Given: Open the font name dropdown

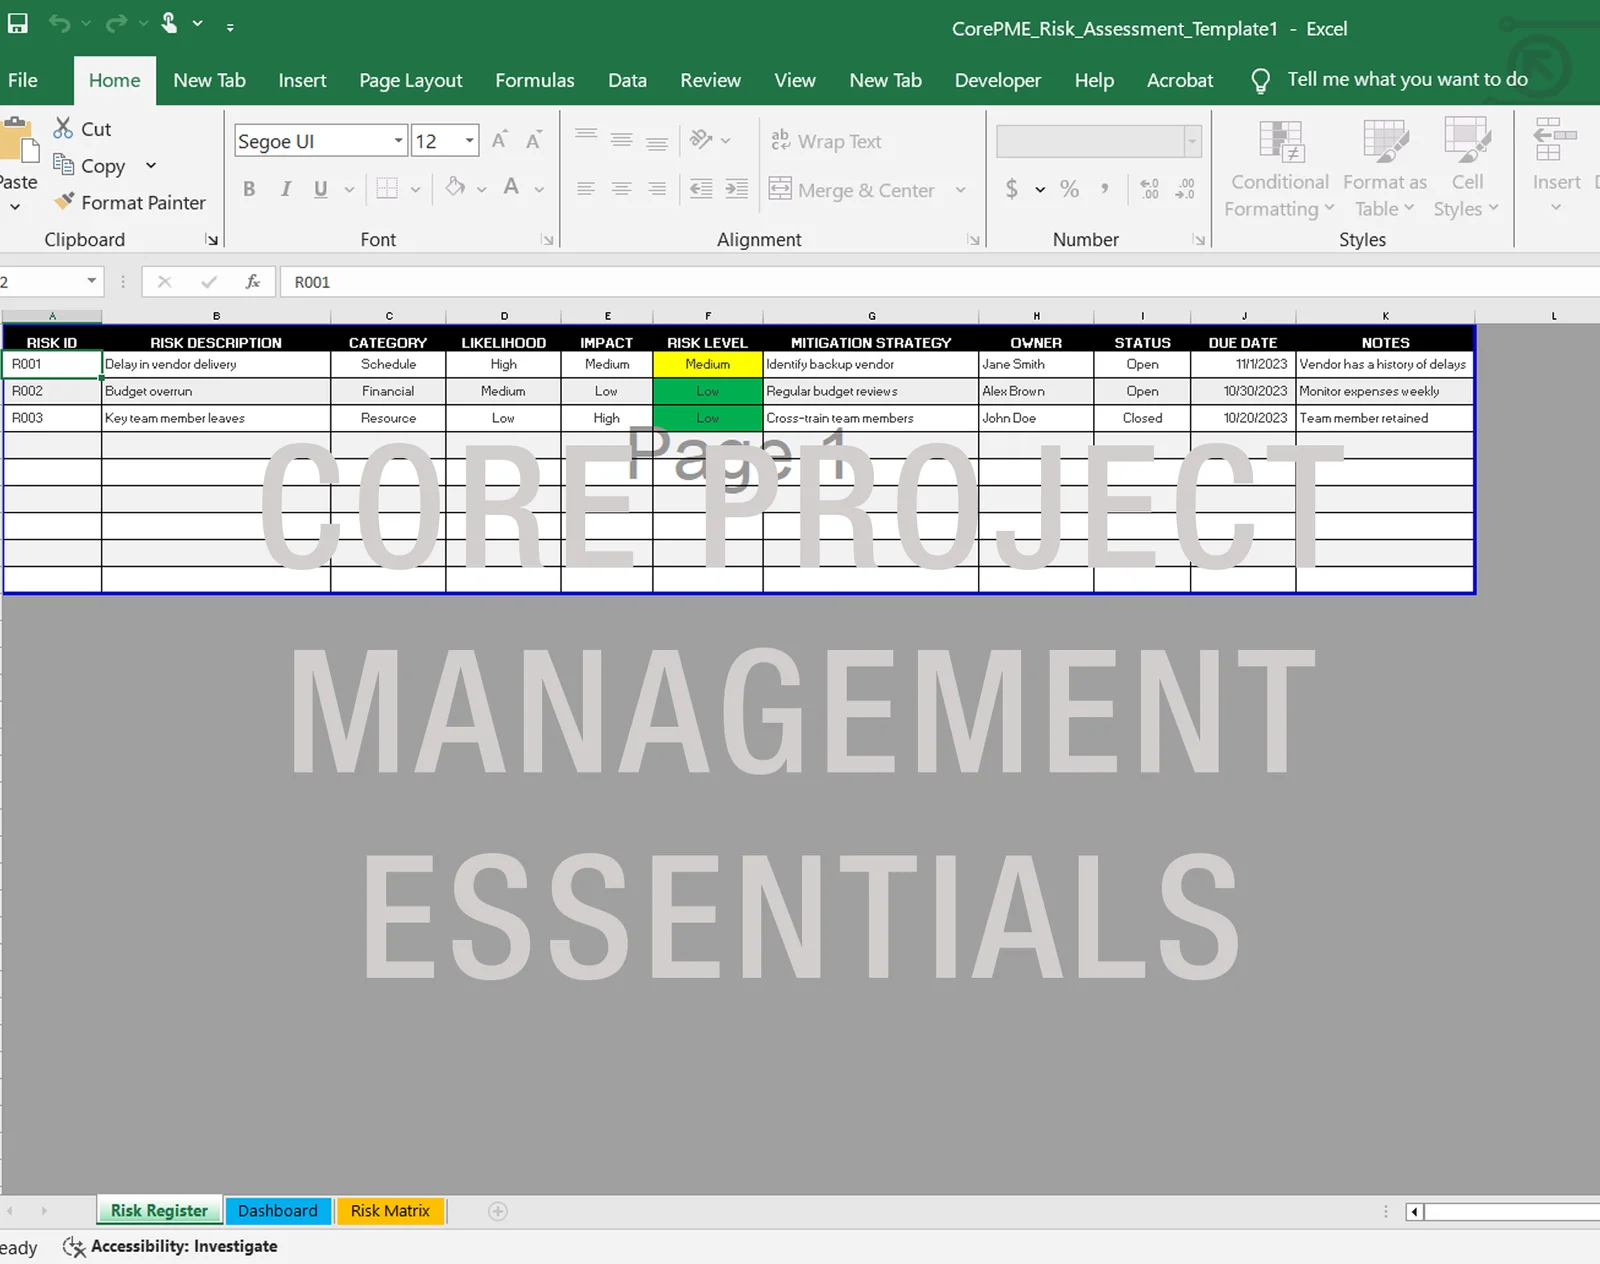Looking at the screenshot, I should point(397,140).
